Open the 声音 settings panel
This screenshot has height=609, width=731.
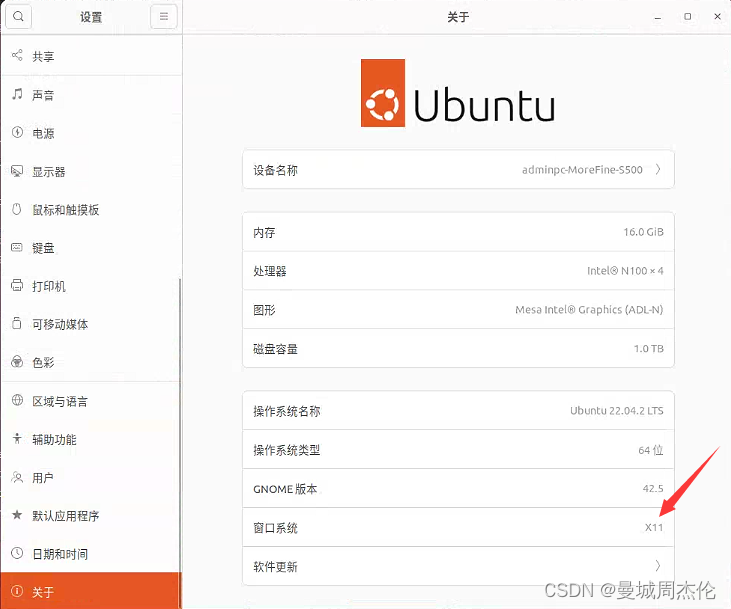coord(91,95)
